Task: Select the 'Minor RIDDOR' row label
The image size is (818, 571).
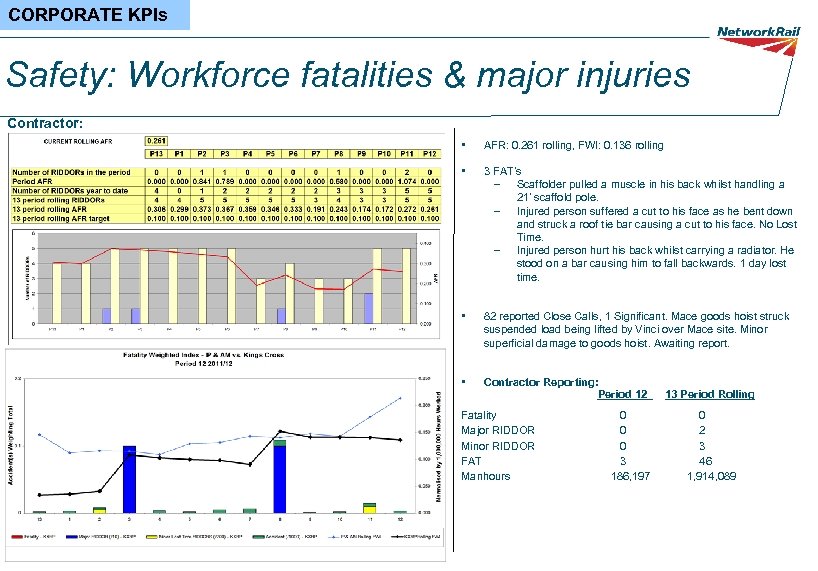Action: (x=498, y=446)
